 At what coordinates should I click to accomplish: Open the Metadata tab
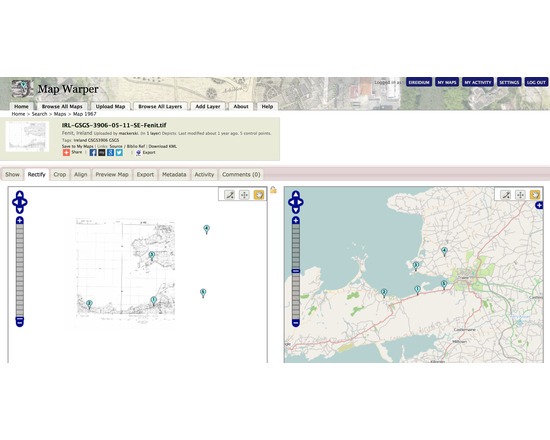[174, 174]
